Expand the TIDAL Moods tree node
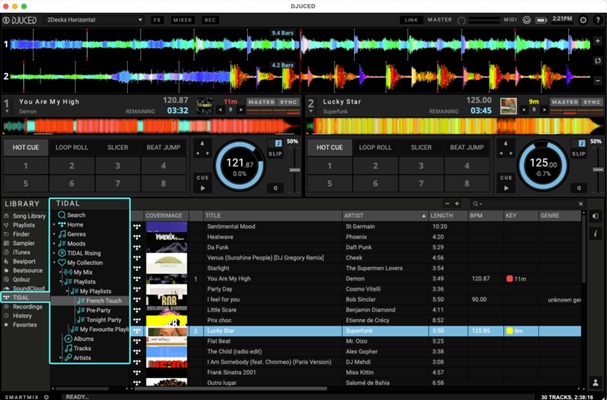The width and height of the screenshot is (607, 400). (54, 244)
